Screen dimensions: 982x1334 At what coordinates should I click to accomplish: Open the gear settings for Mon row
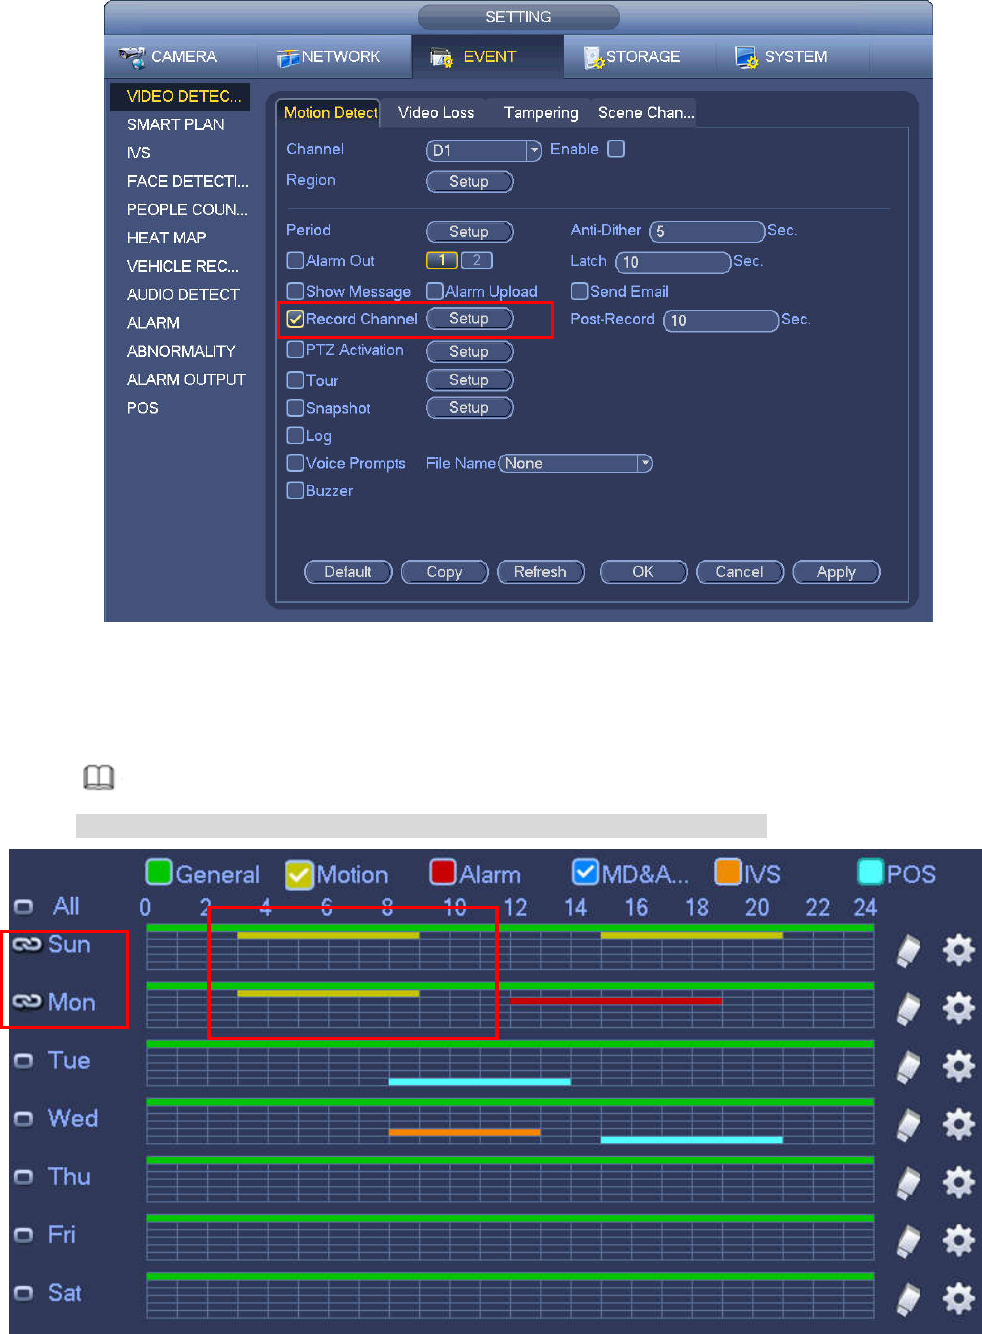[958, 1008]
